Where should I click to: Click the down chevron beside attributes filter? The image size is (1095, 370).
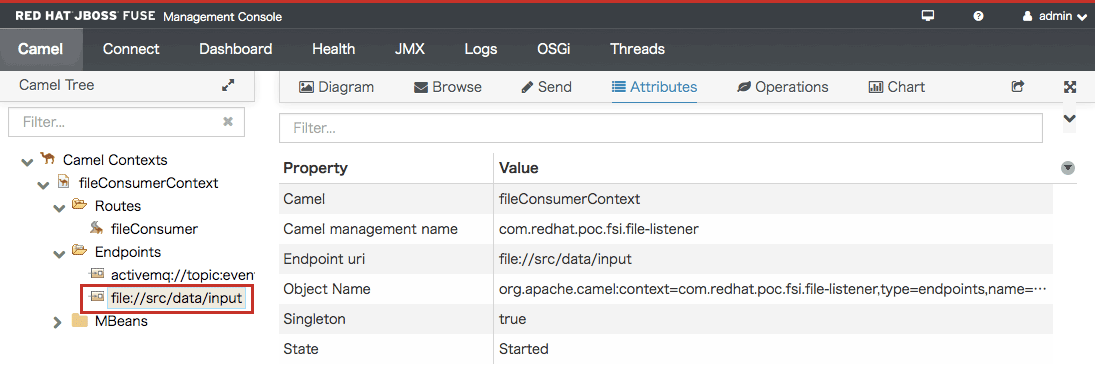[x=1069, y=119]
